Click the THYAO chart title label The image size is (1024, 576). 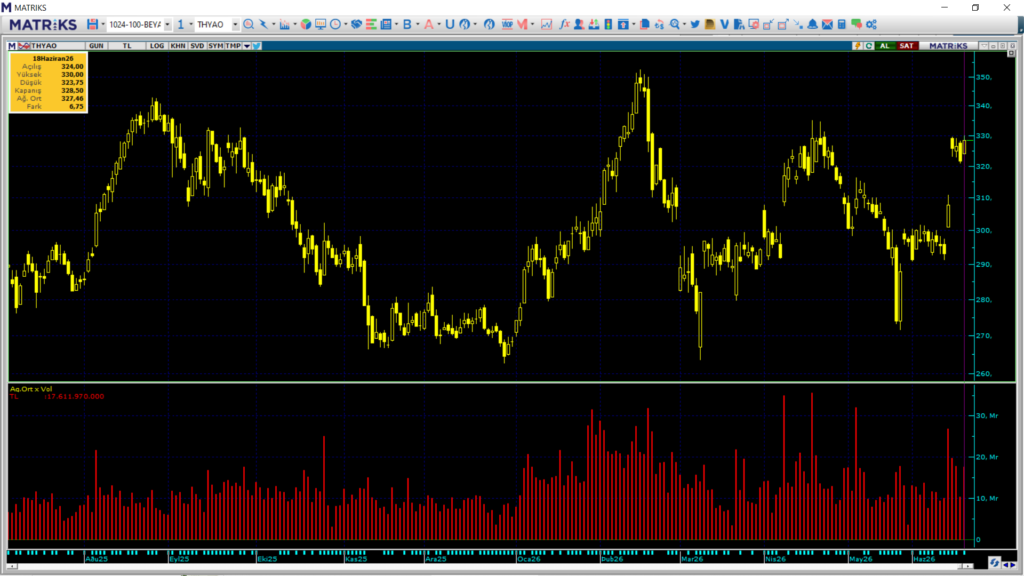pyautogui.click(x=44, y=46)
